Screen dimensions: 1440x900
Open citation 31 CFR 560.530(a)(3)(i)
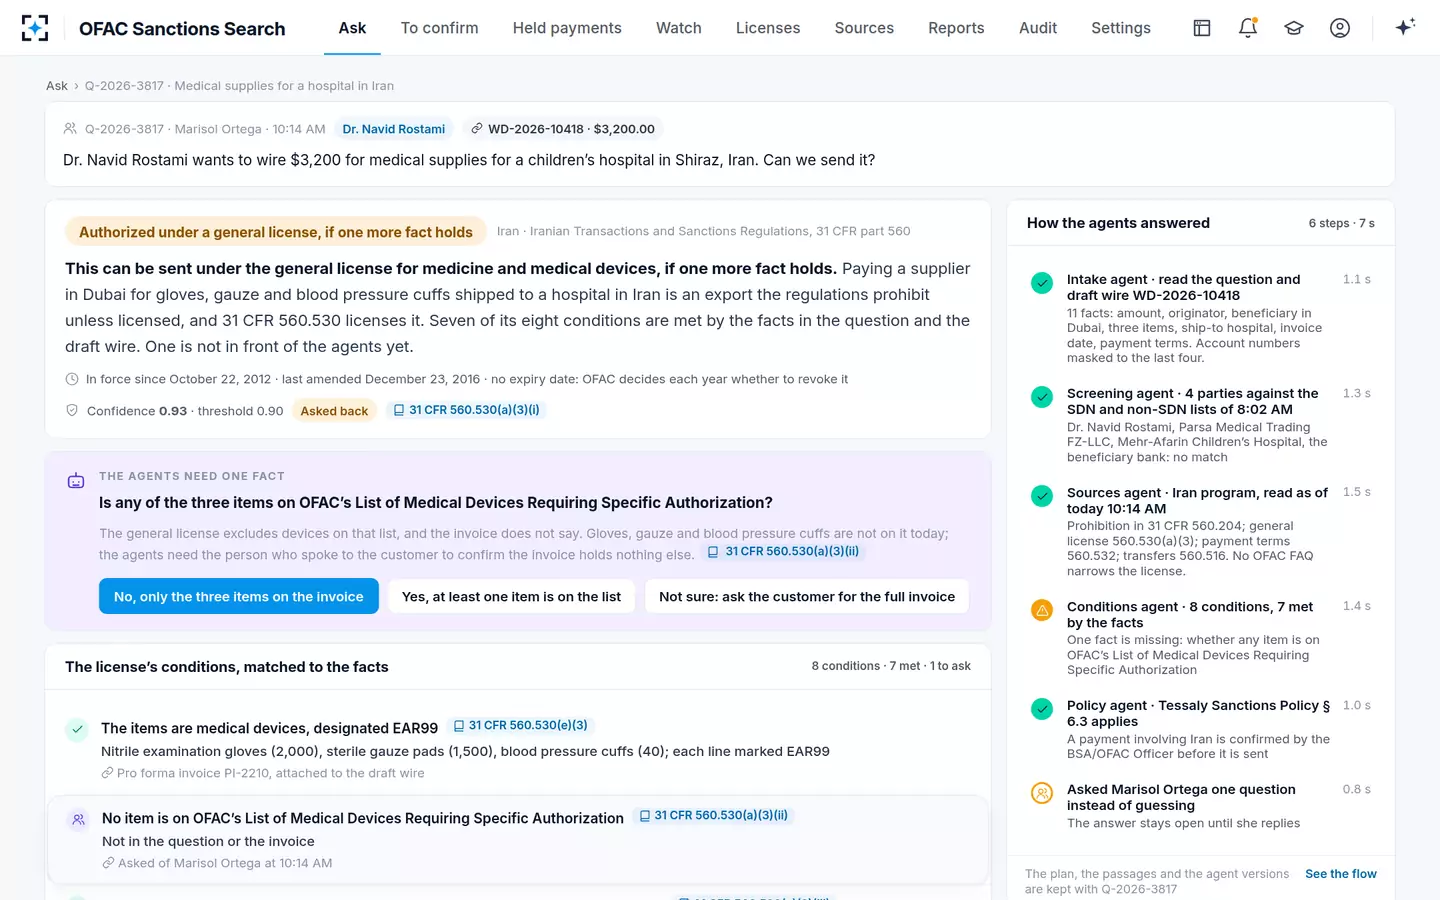click(466, 410)
